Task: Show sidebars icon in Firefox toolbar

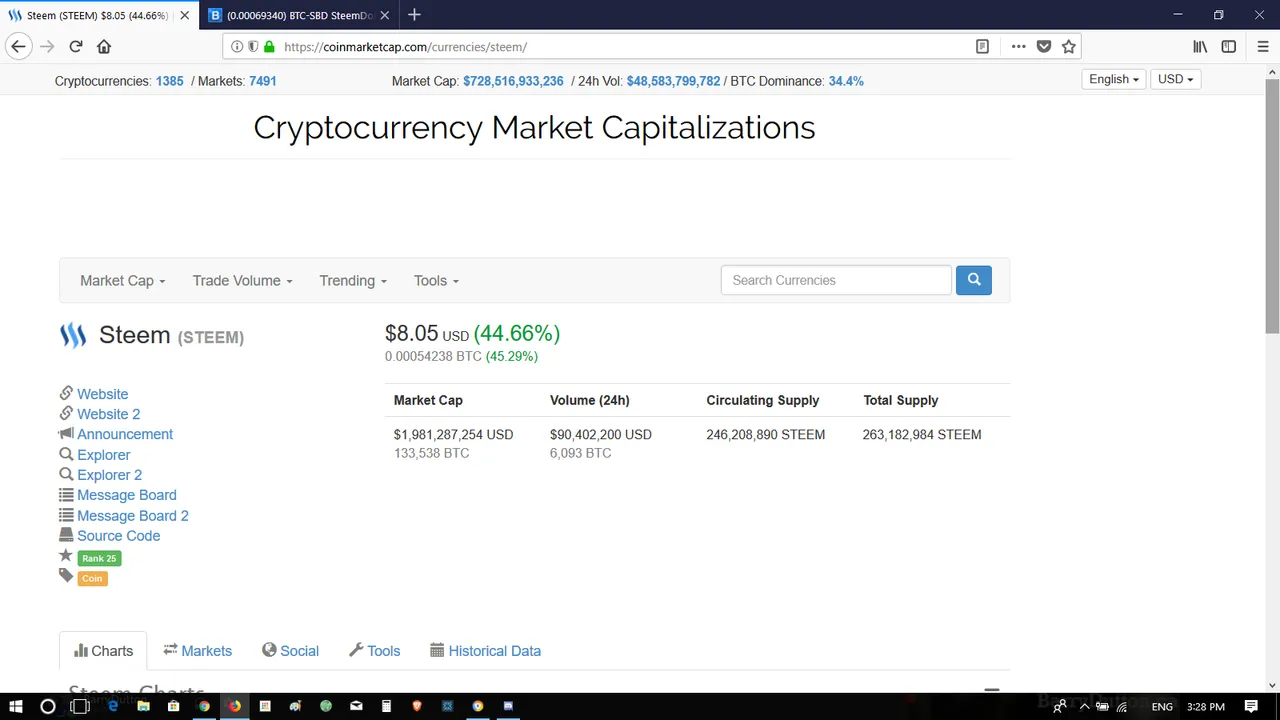Action: tap(1229, 46)
